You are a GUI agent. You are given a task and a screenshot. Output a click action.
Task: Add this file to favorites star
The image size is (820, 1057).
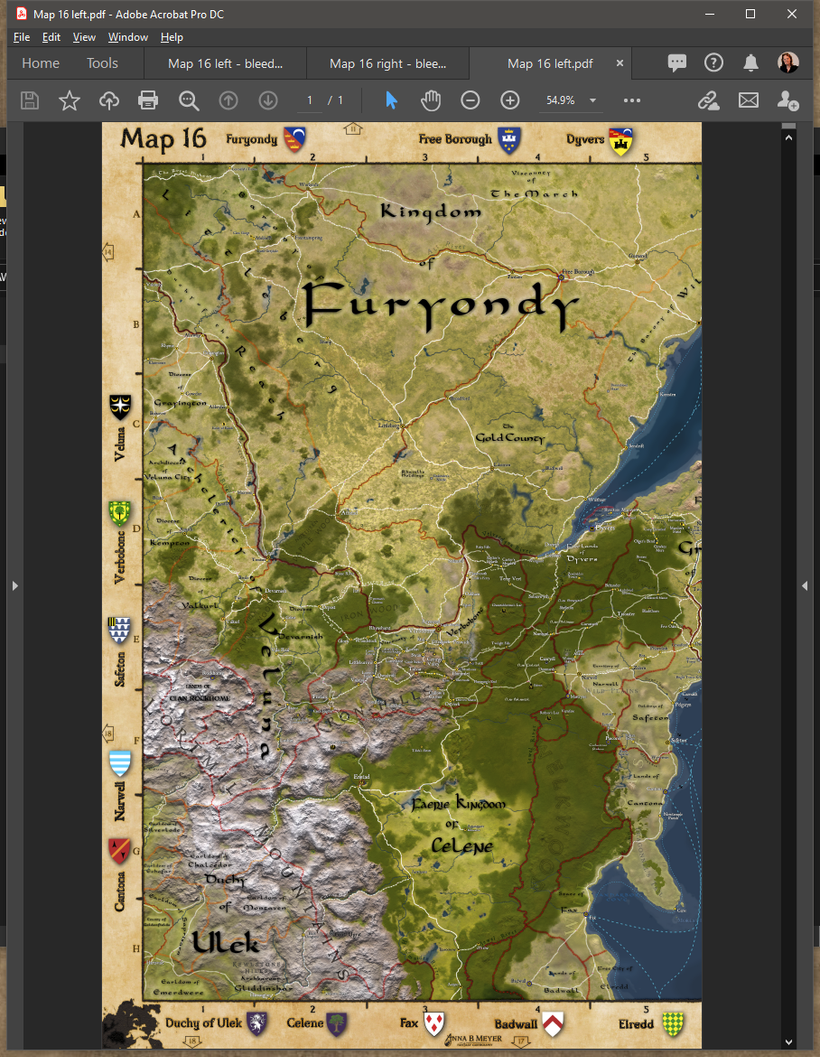click(68, 100)
